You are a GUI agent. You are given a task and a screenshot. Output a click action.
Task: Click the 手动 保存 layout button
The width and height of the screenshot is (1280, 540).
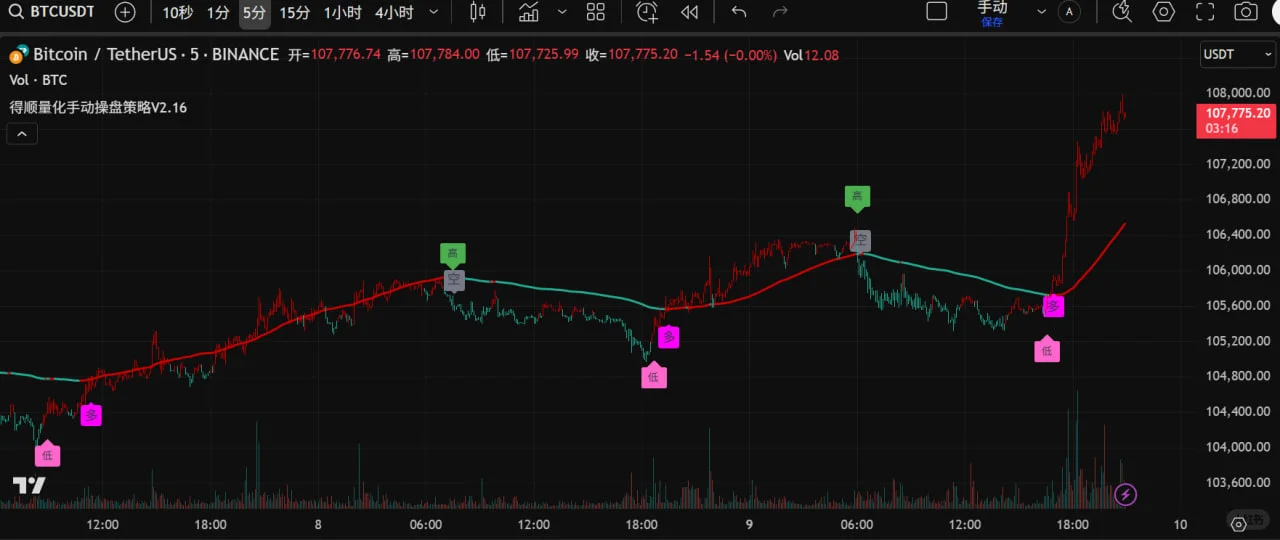[x=992, y=13]
